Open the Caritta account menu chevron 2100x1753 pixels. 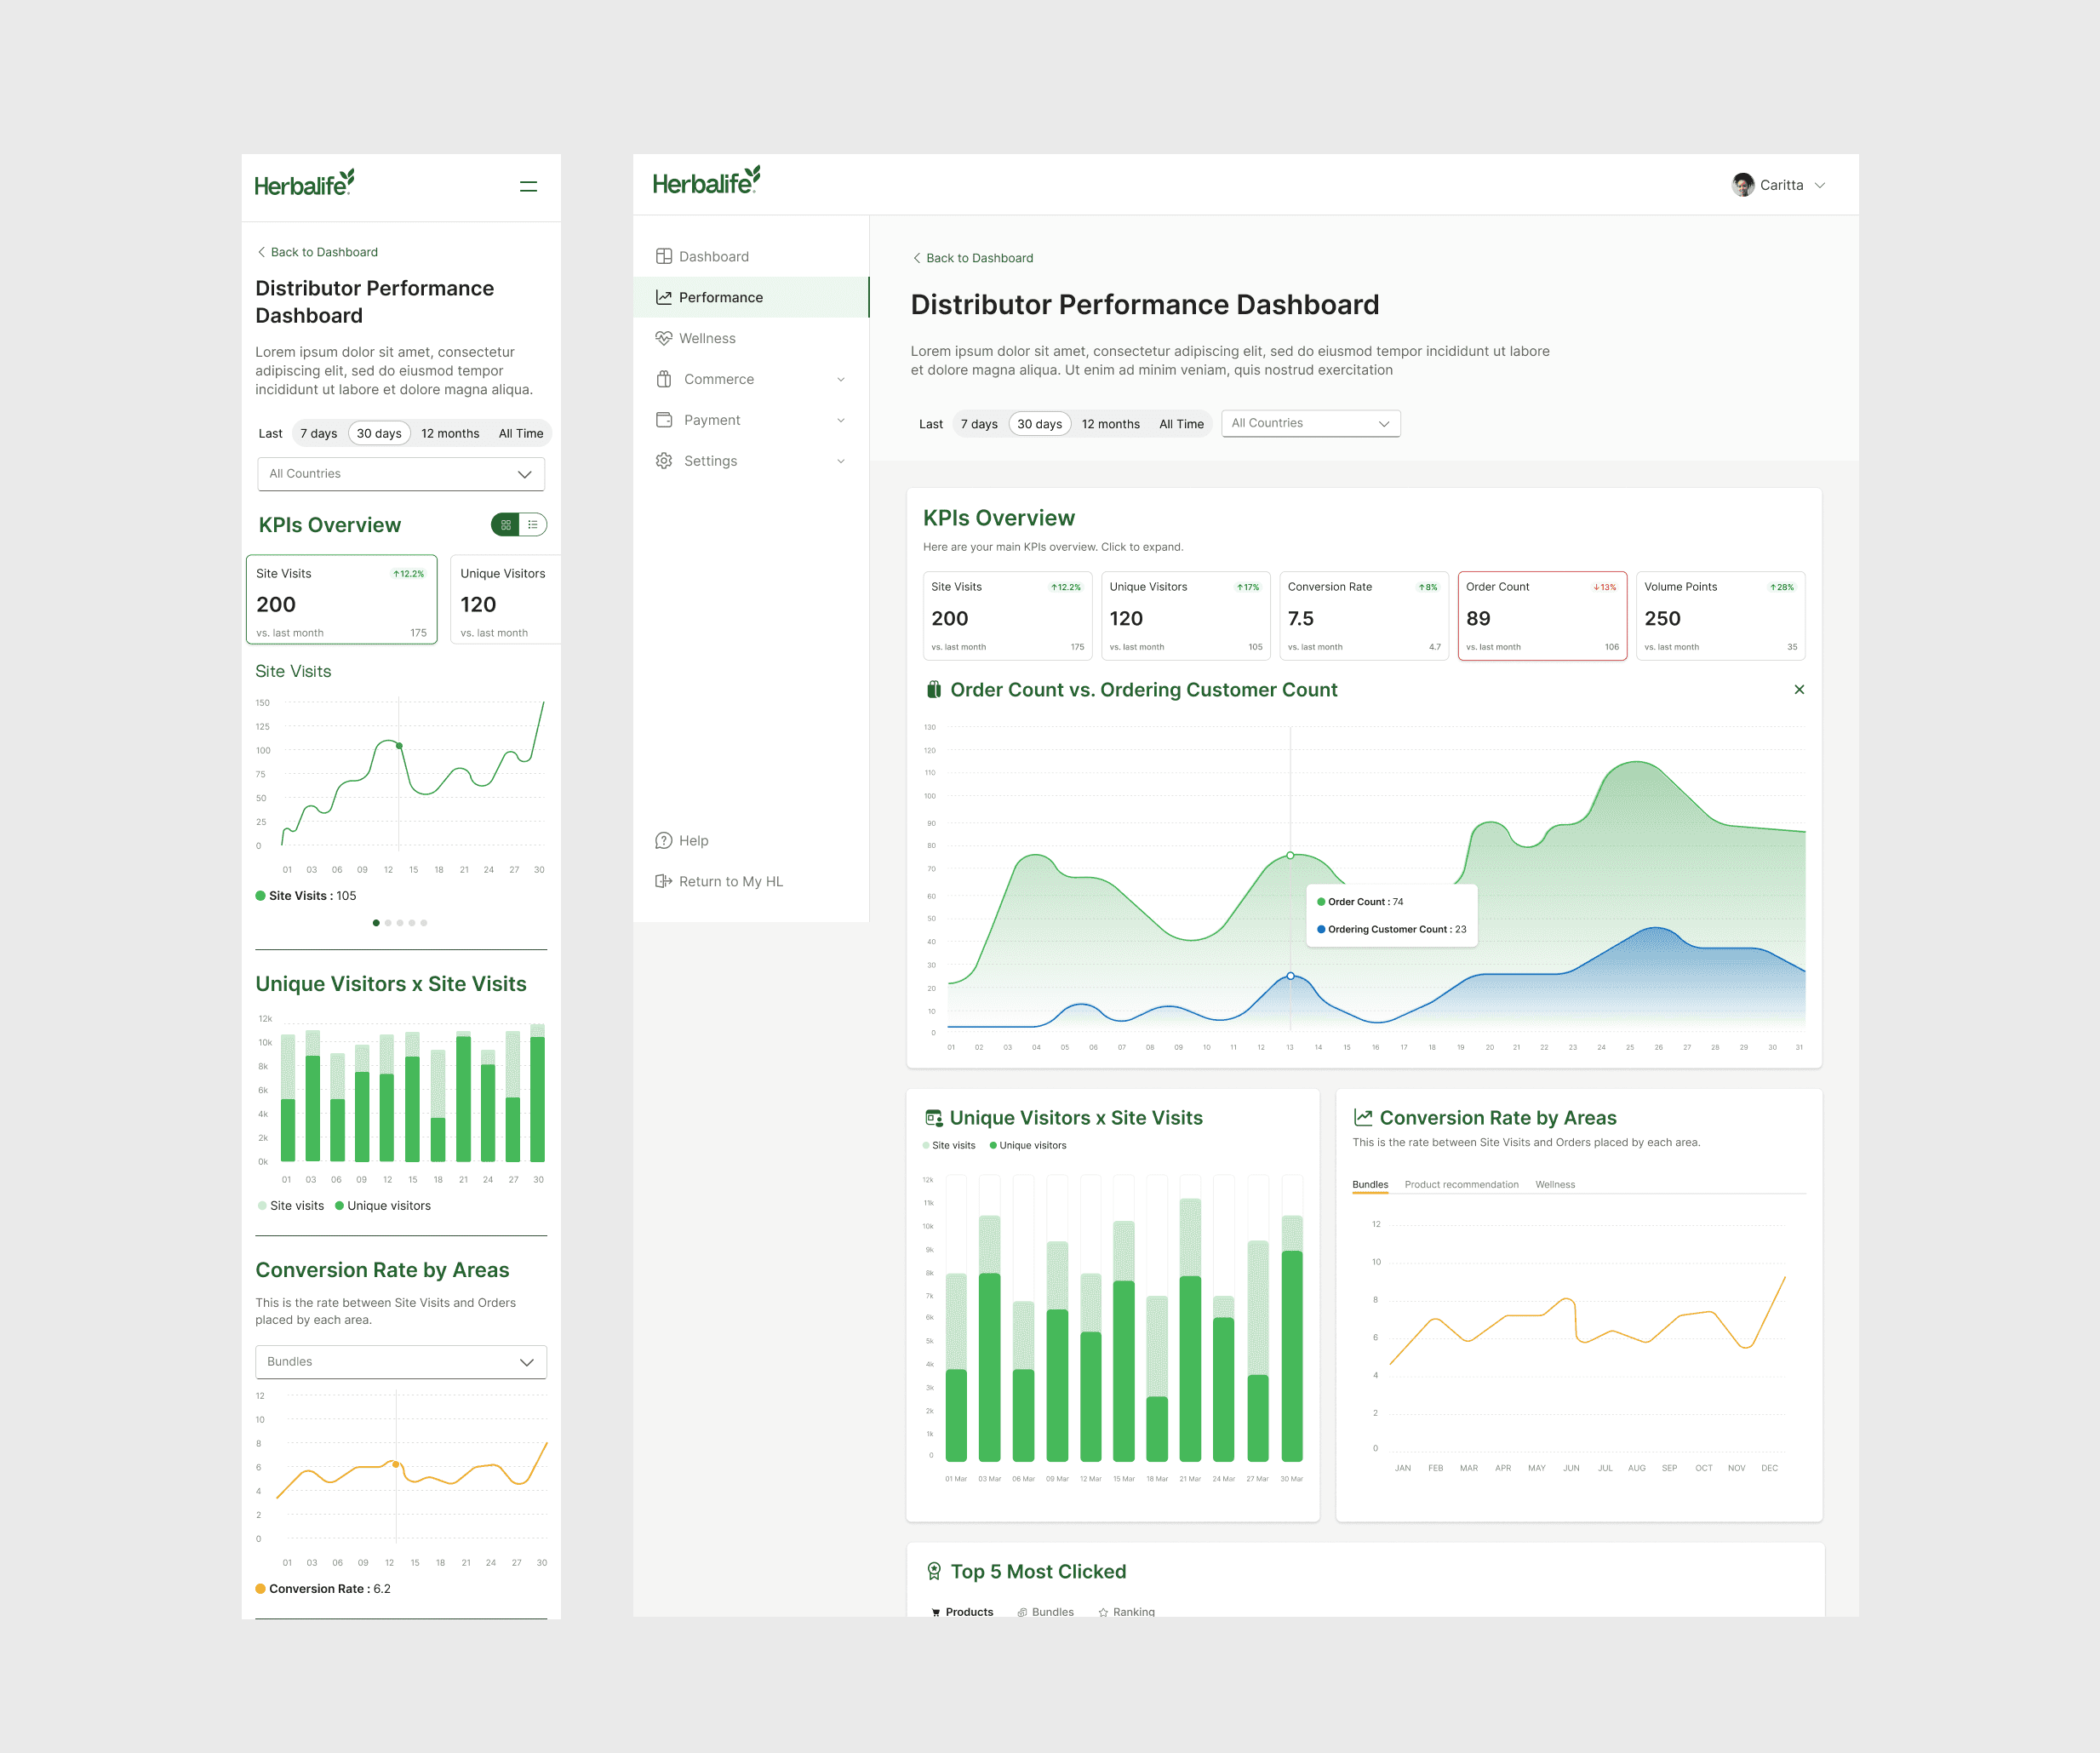pyautogui.click(x=1820, y=185)
